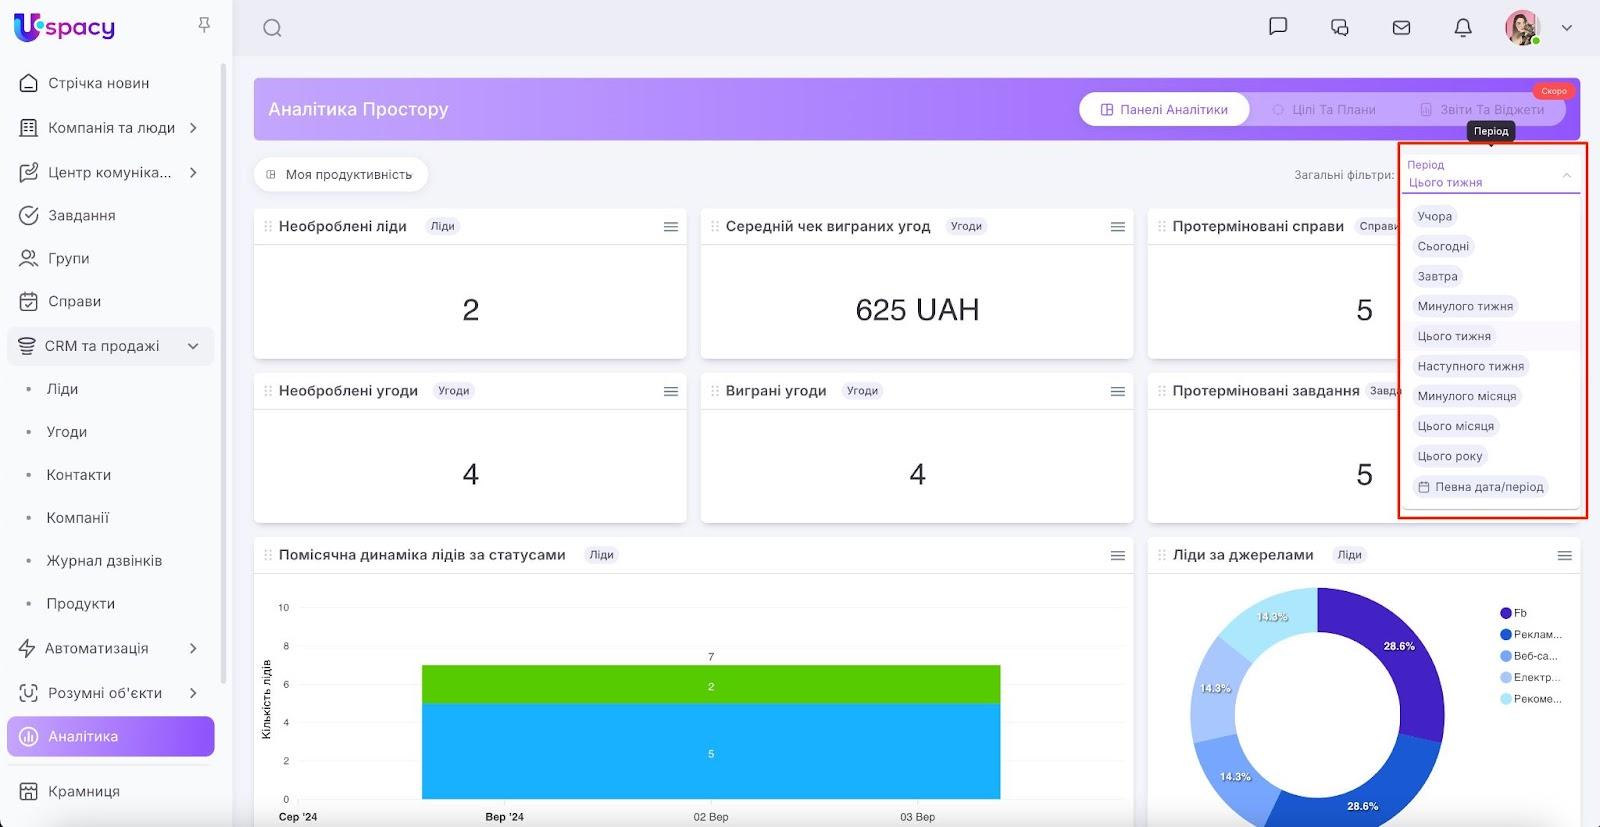Select Аналітика in the sidebar
This screenshot has height=827, width=1600.
111,736
